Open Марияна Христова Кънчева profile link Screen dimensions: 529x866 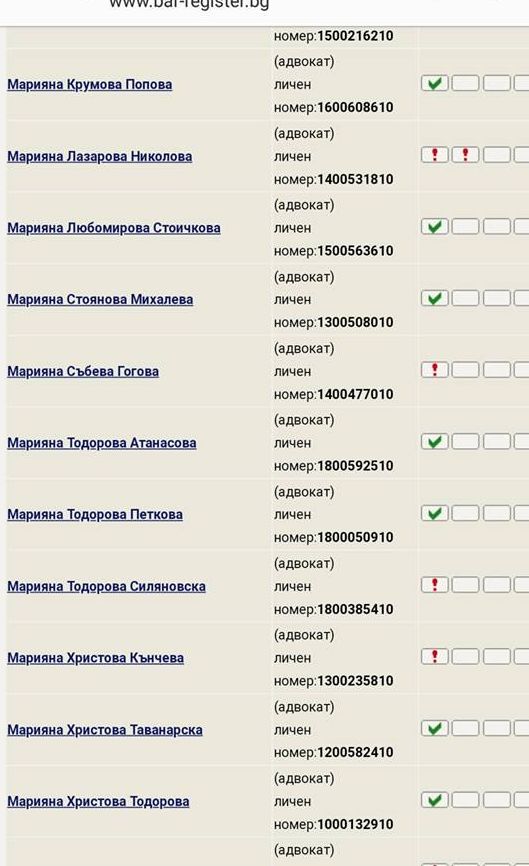click(x=96, y=658)
